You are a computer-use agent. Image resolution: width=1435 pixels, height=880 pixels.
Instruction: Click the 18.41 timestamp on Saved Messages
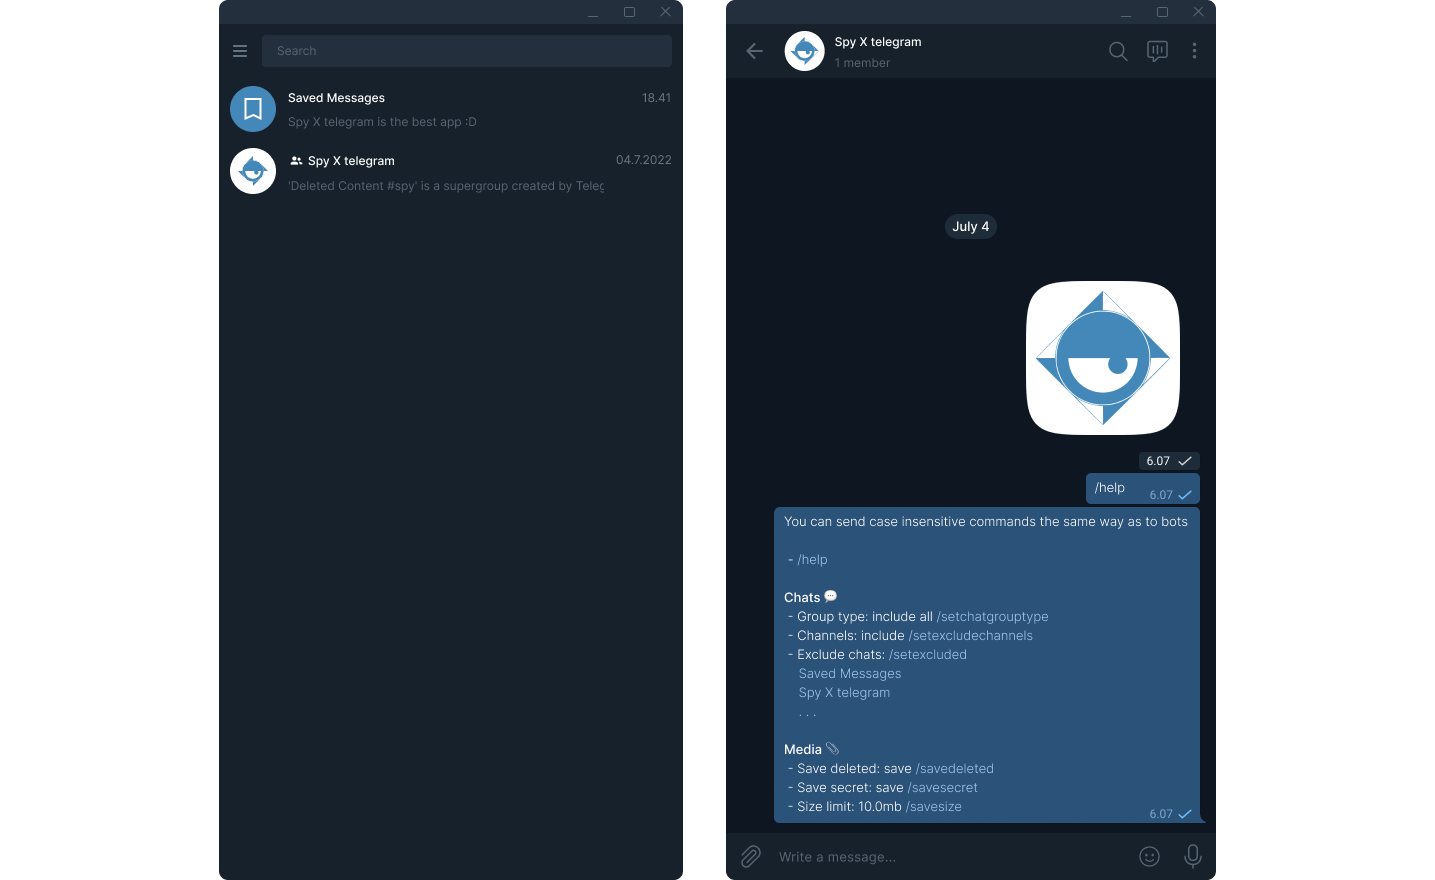pos(656,98)
